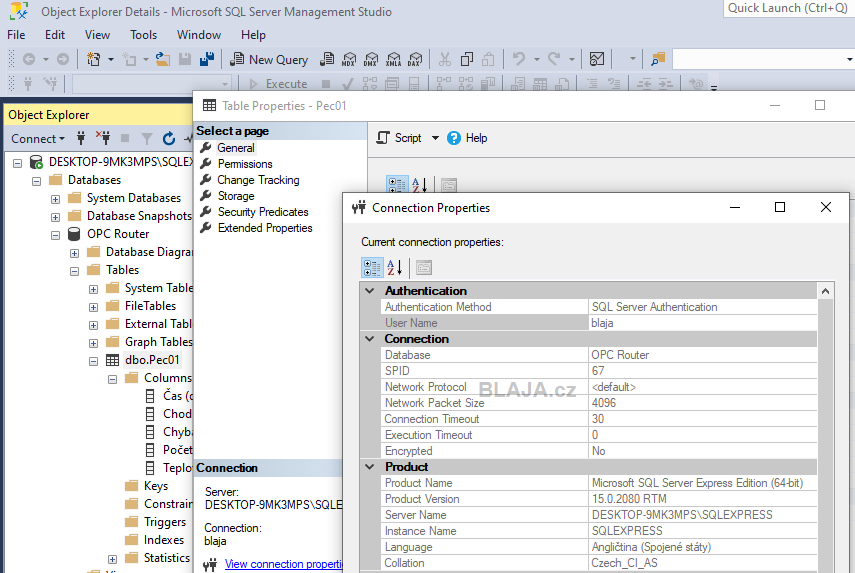
Task: Click the Quick Launch search box
Action: tap(788, 8)
